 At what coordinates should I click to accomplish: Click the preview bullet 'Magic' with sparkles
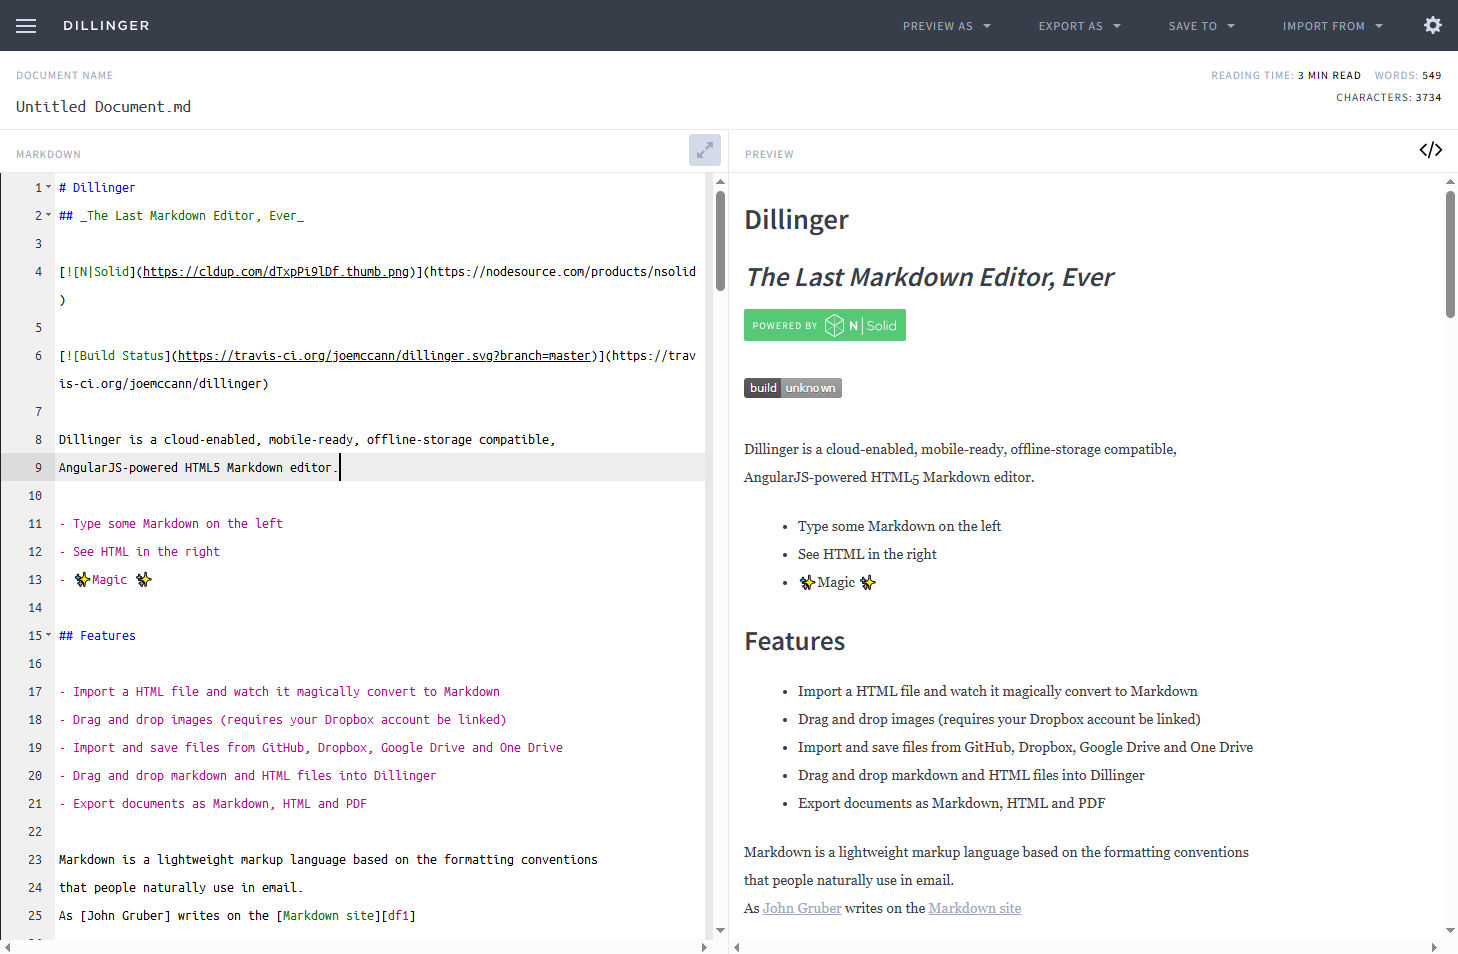(x=837, y=582)
